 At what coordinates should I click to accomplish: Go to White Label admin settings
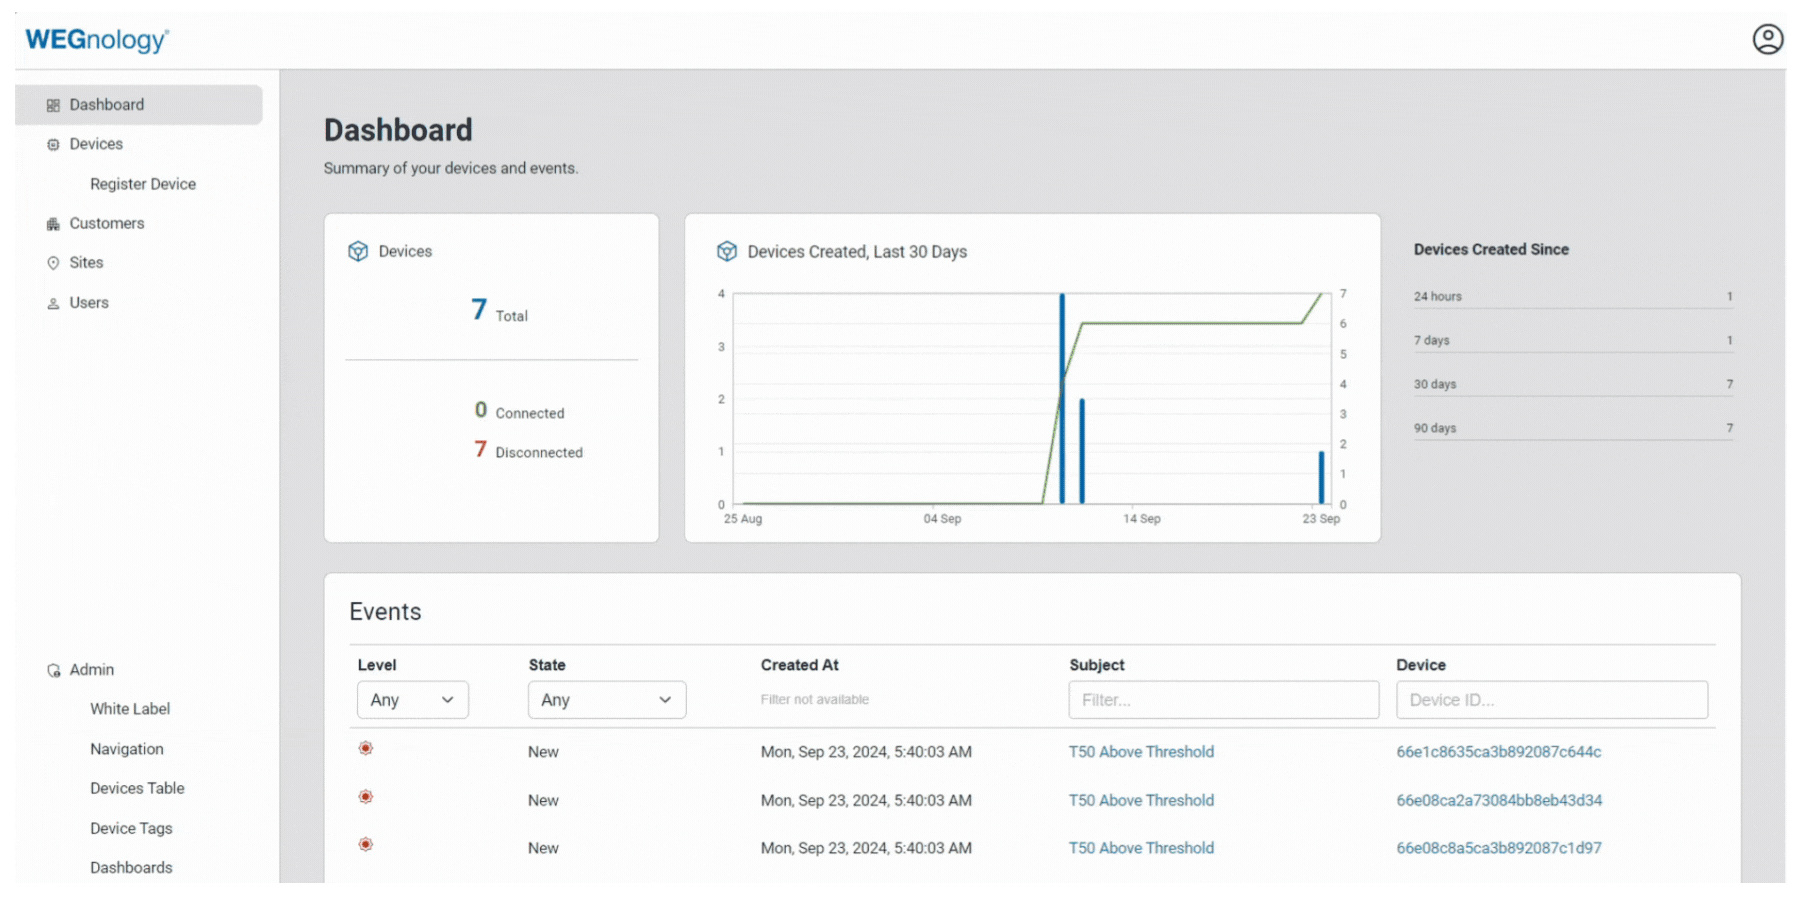[x=130, y=709]
